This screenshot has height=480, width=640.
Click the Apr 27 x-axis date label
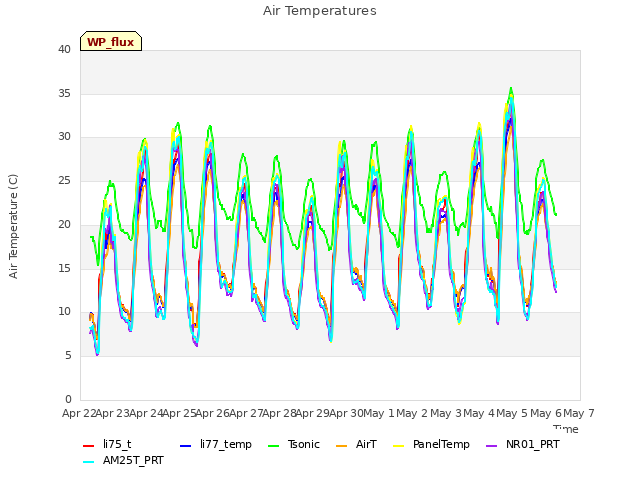[246, 413]
